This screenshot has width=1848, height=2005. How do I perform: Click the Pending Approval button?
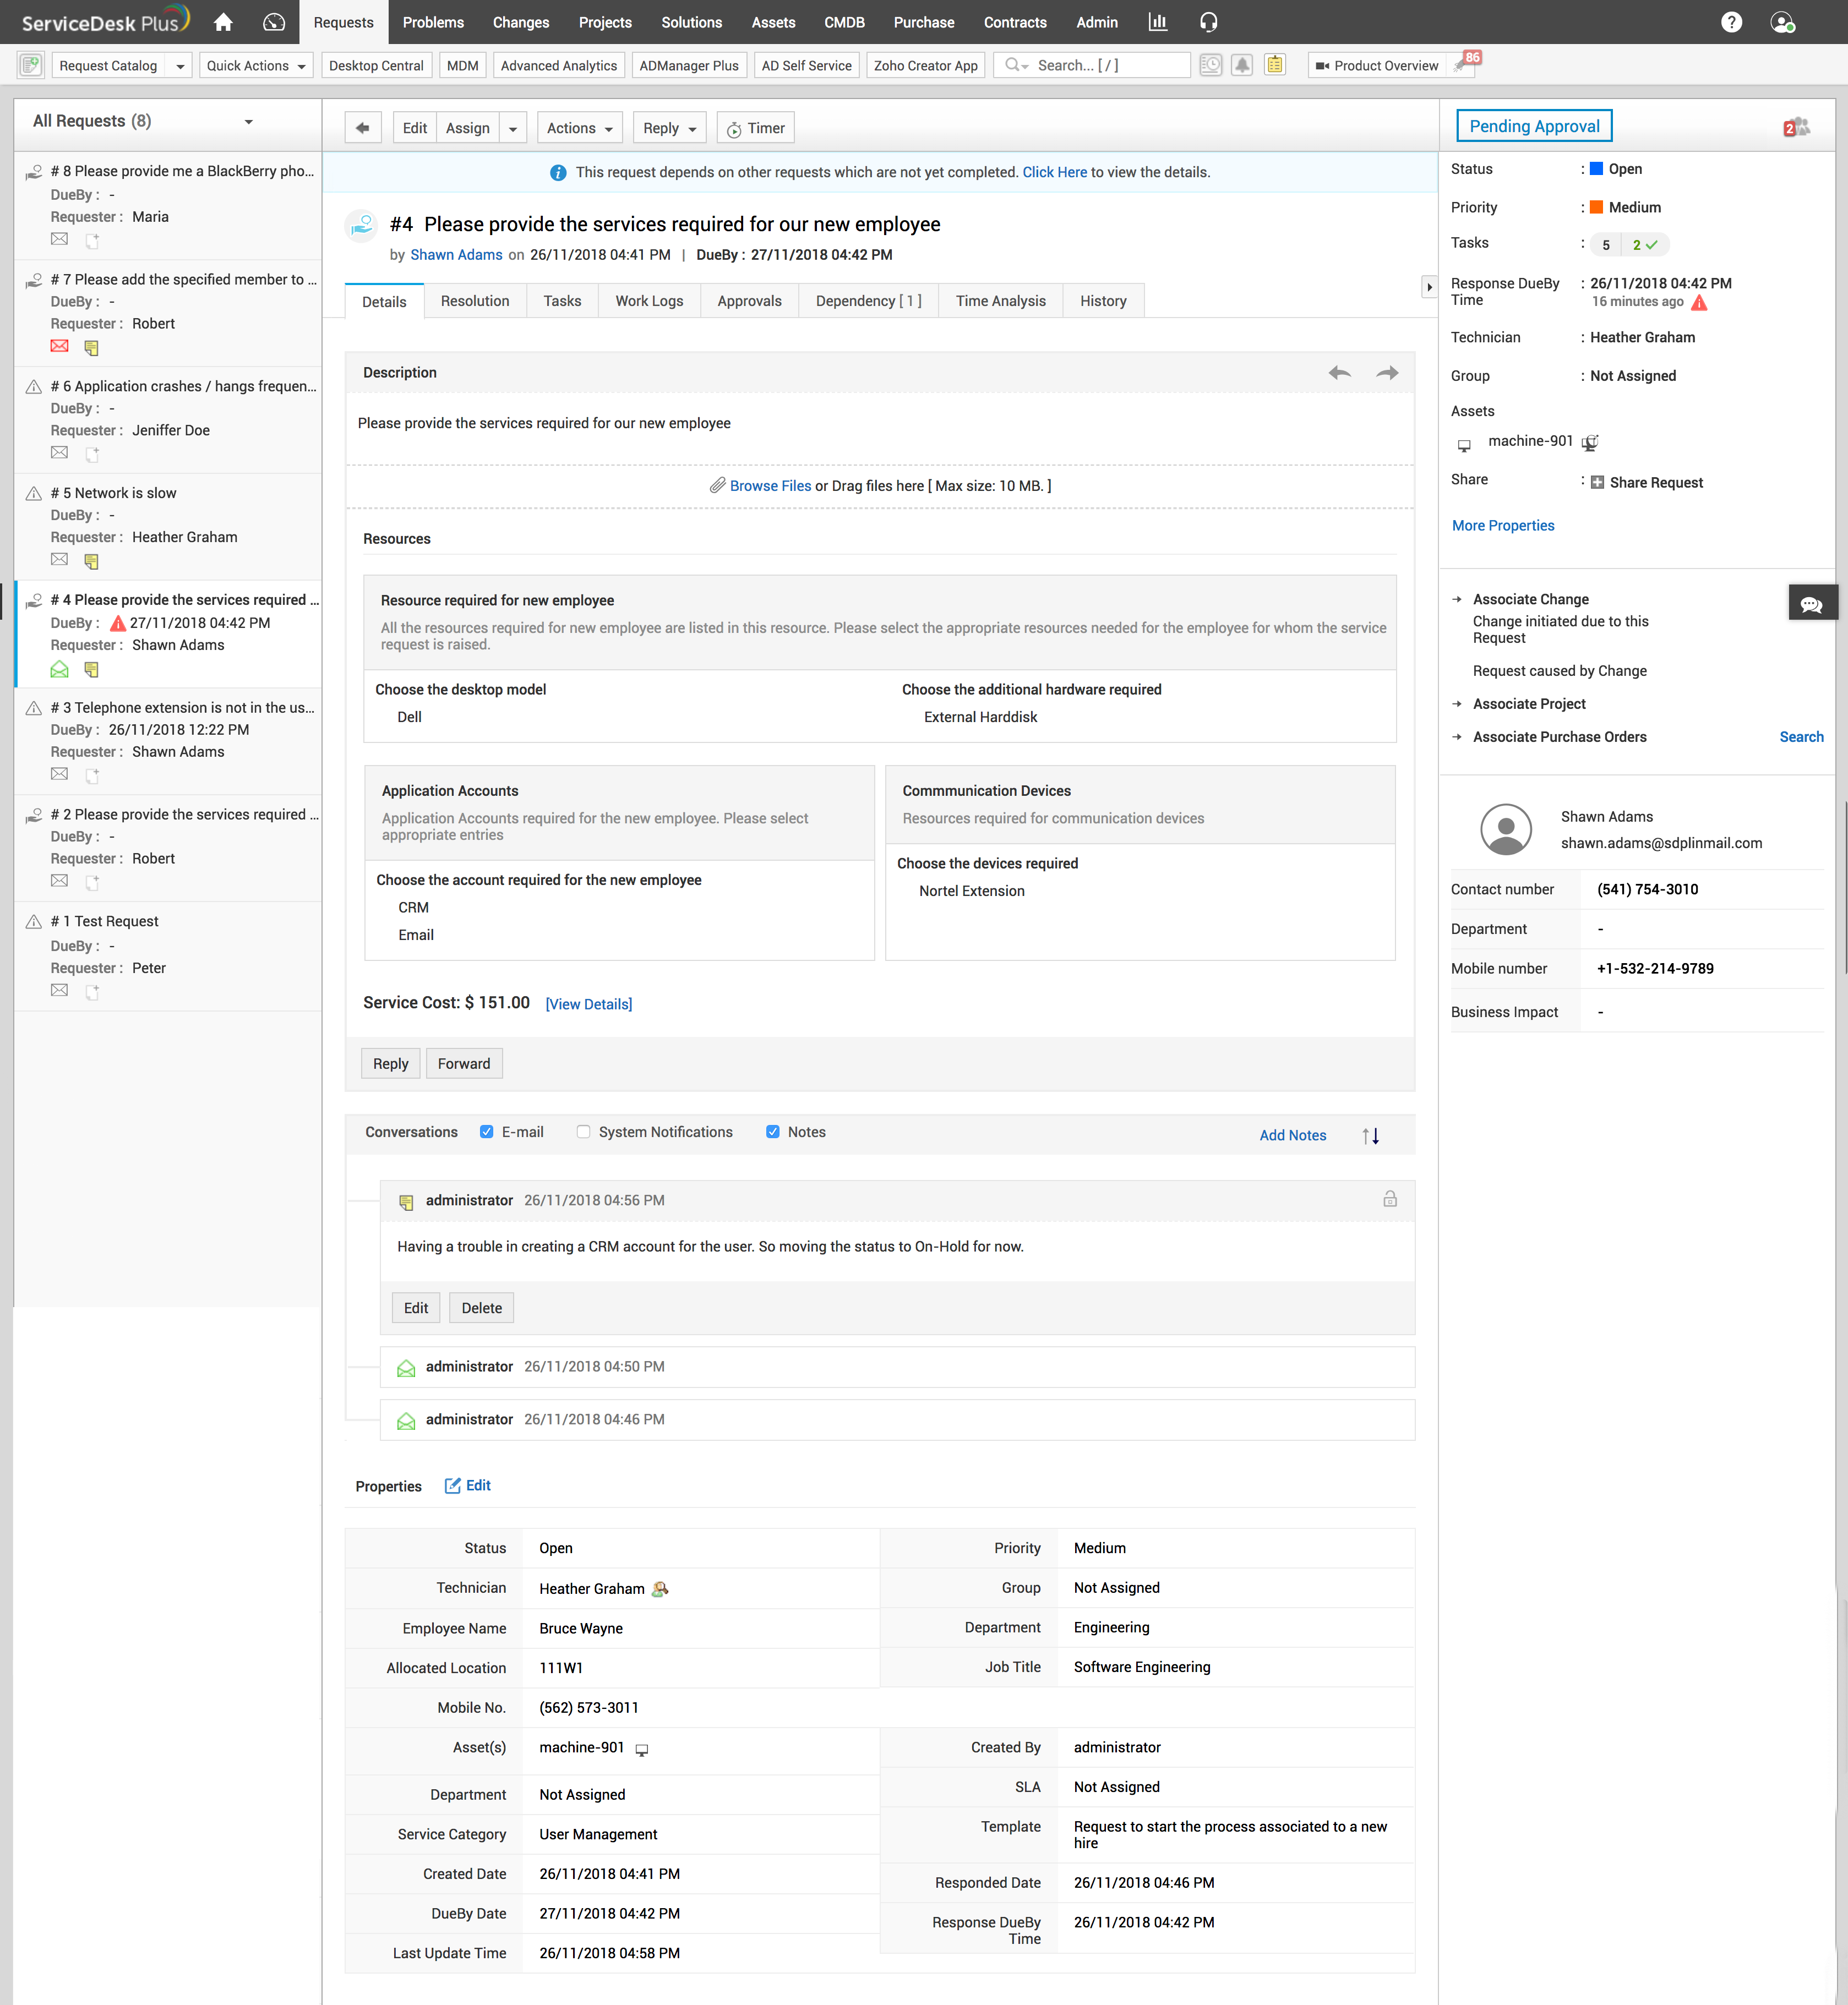click(x=1534, y=126)
